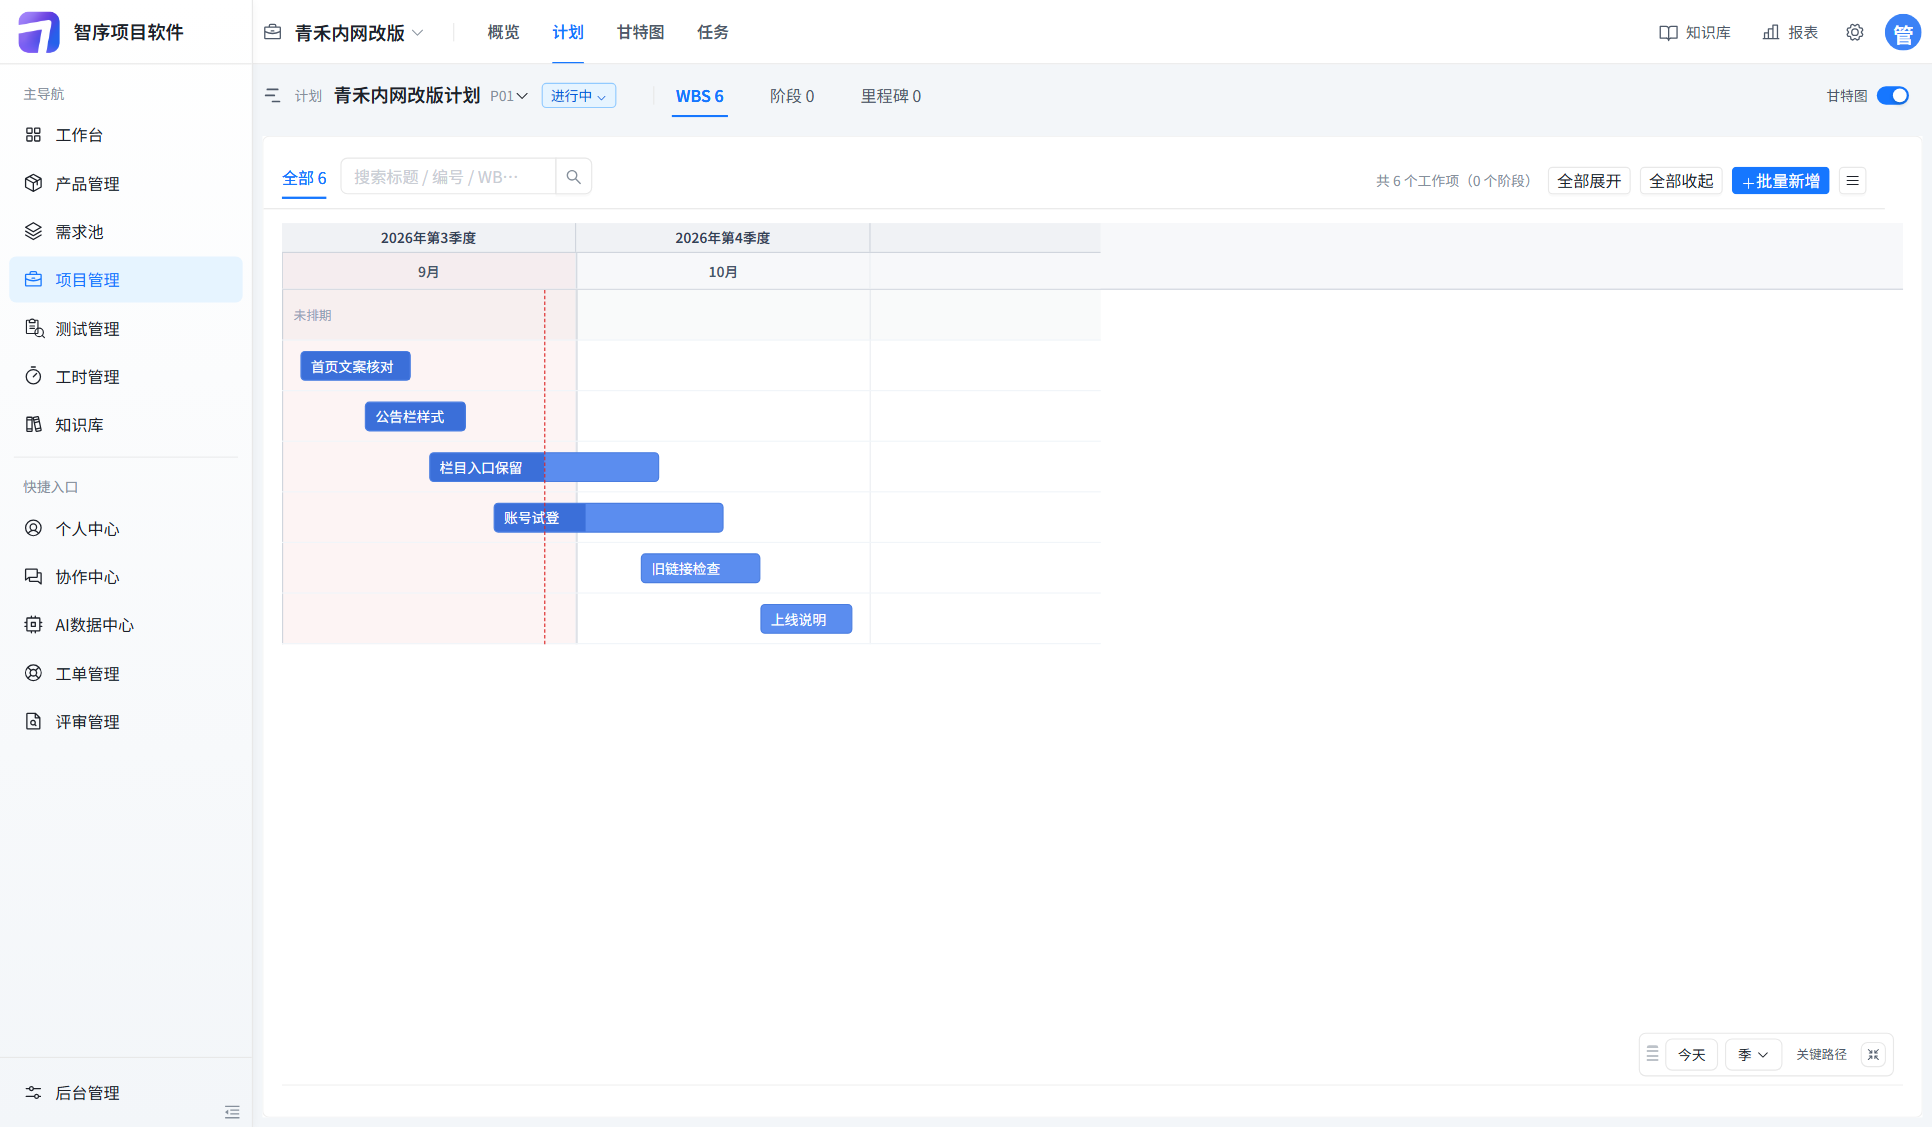The image size is (1932, 1127).
Task: Go to 需求池 in sidebar
Action: 126,232
